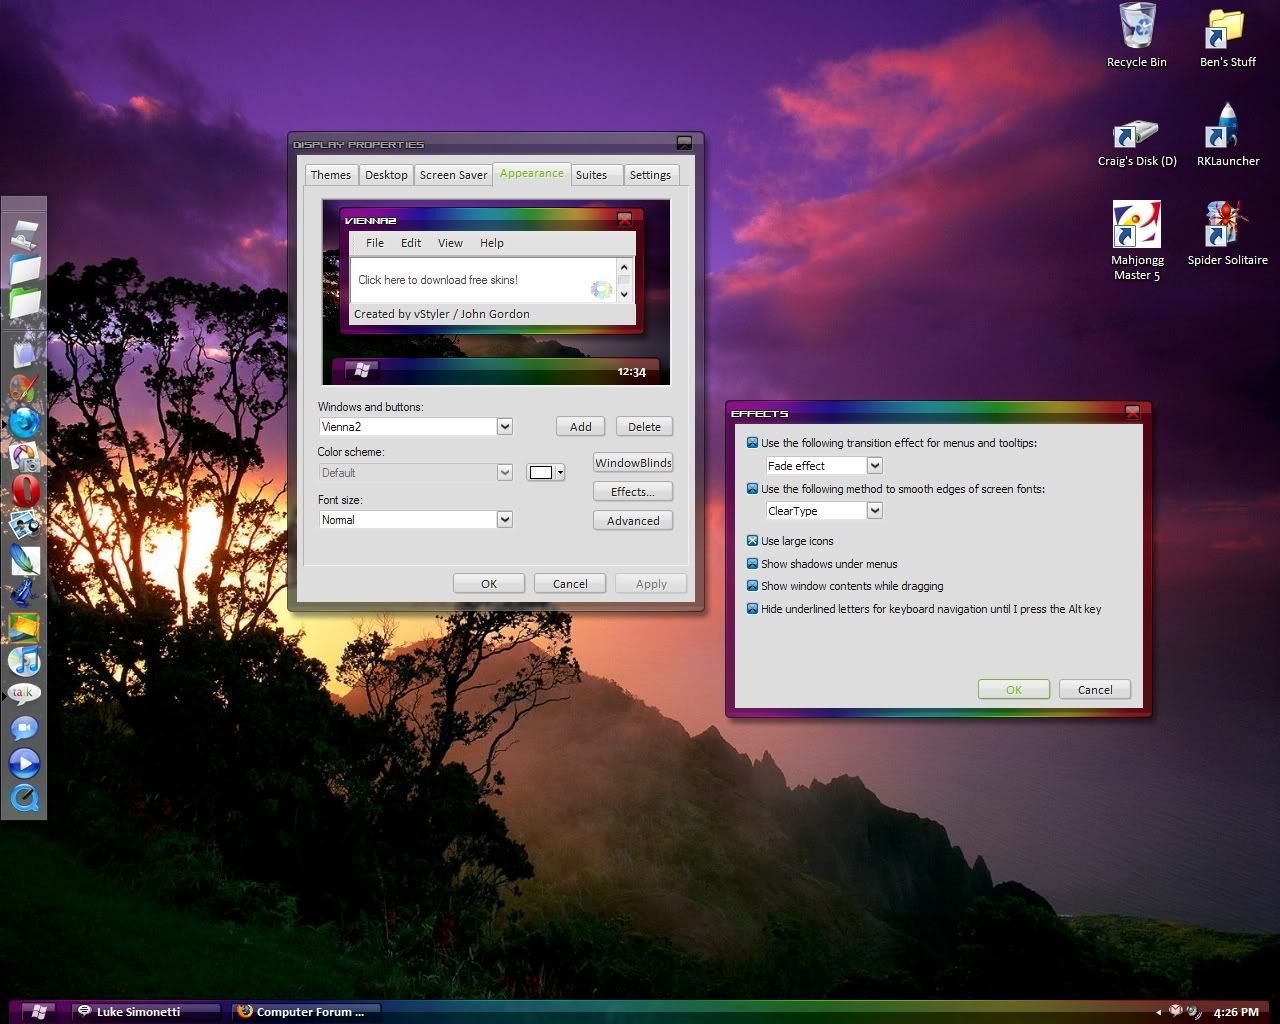This screenshot has width=1280, height=1024.
Task: Open the ClearType dropdown
Action: (875, 511)
